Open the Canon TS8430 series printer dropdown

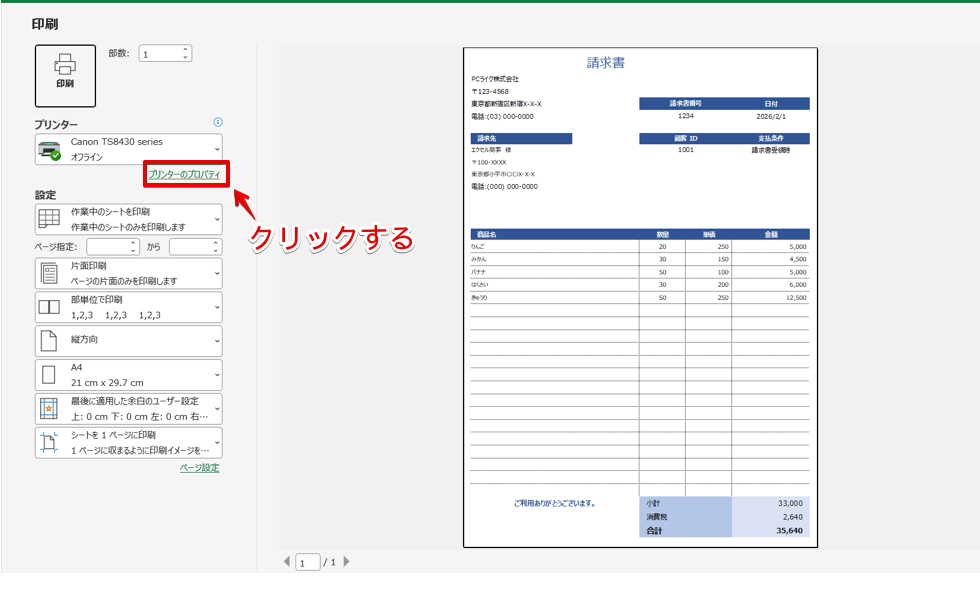pyautogui.click(x=129, y=150)
